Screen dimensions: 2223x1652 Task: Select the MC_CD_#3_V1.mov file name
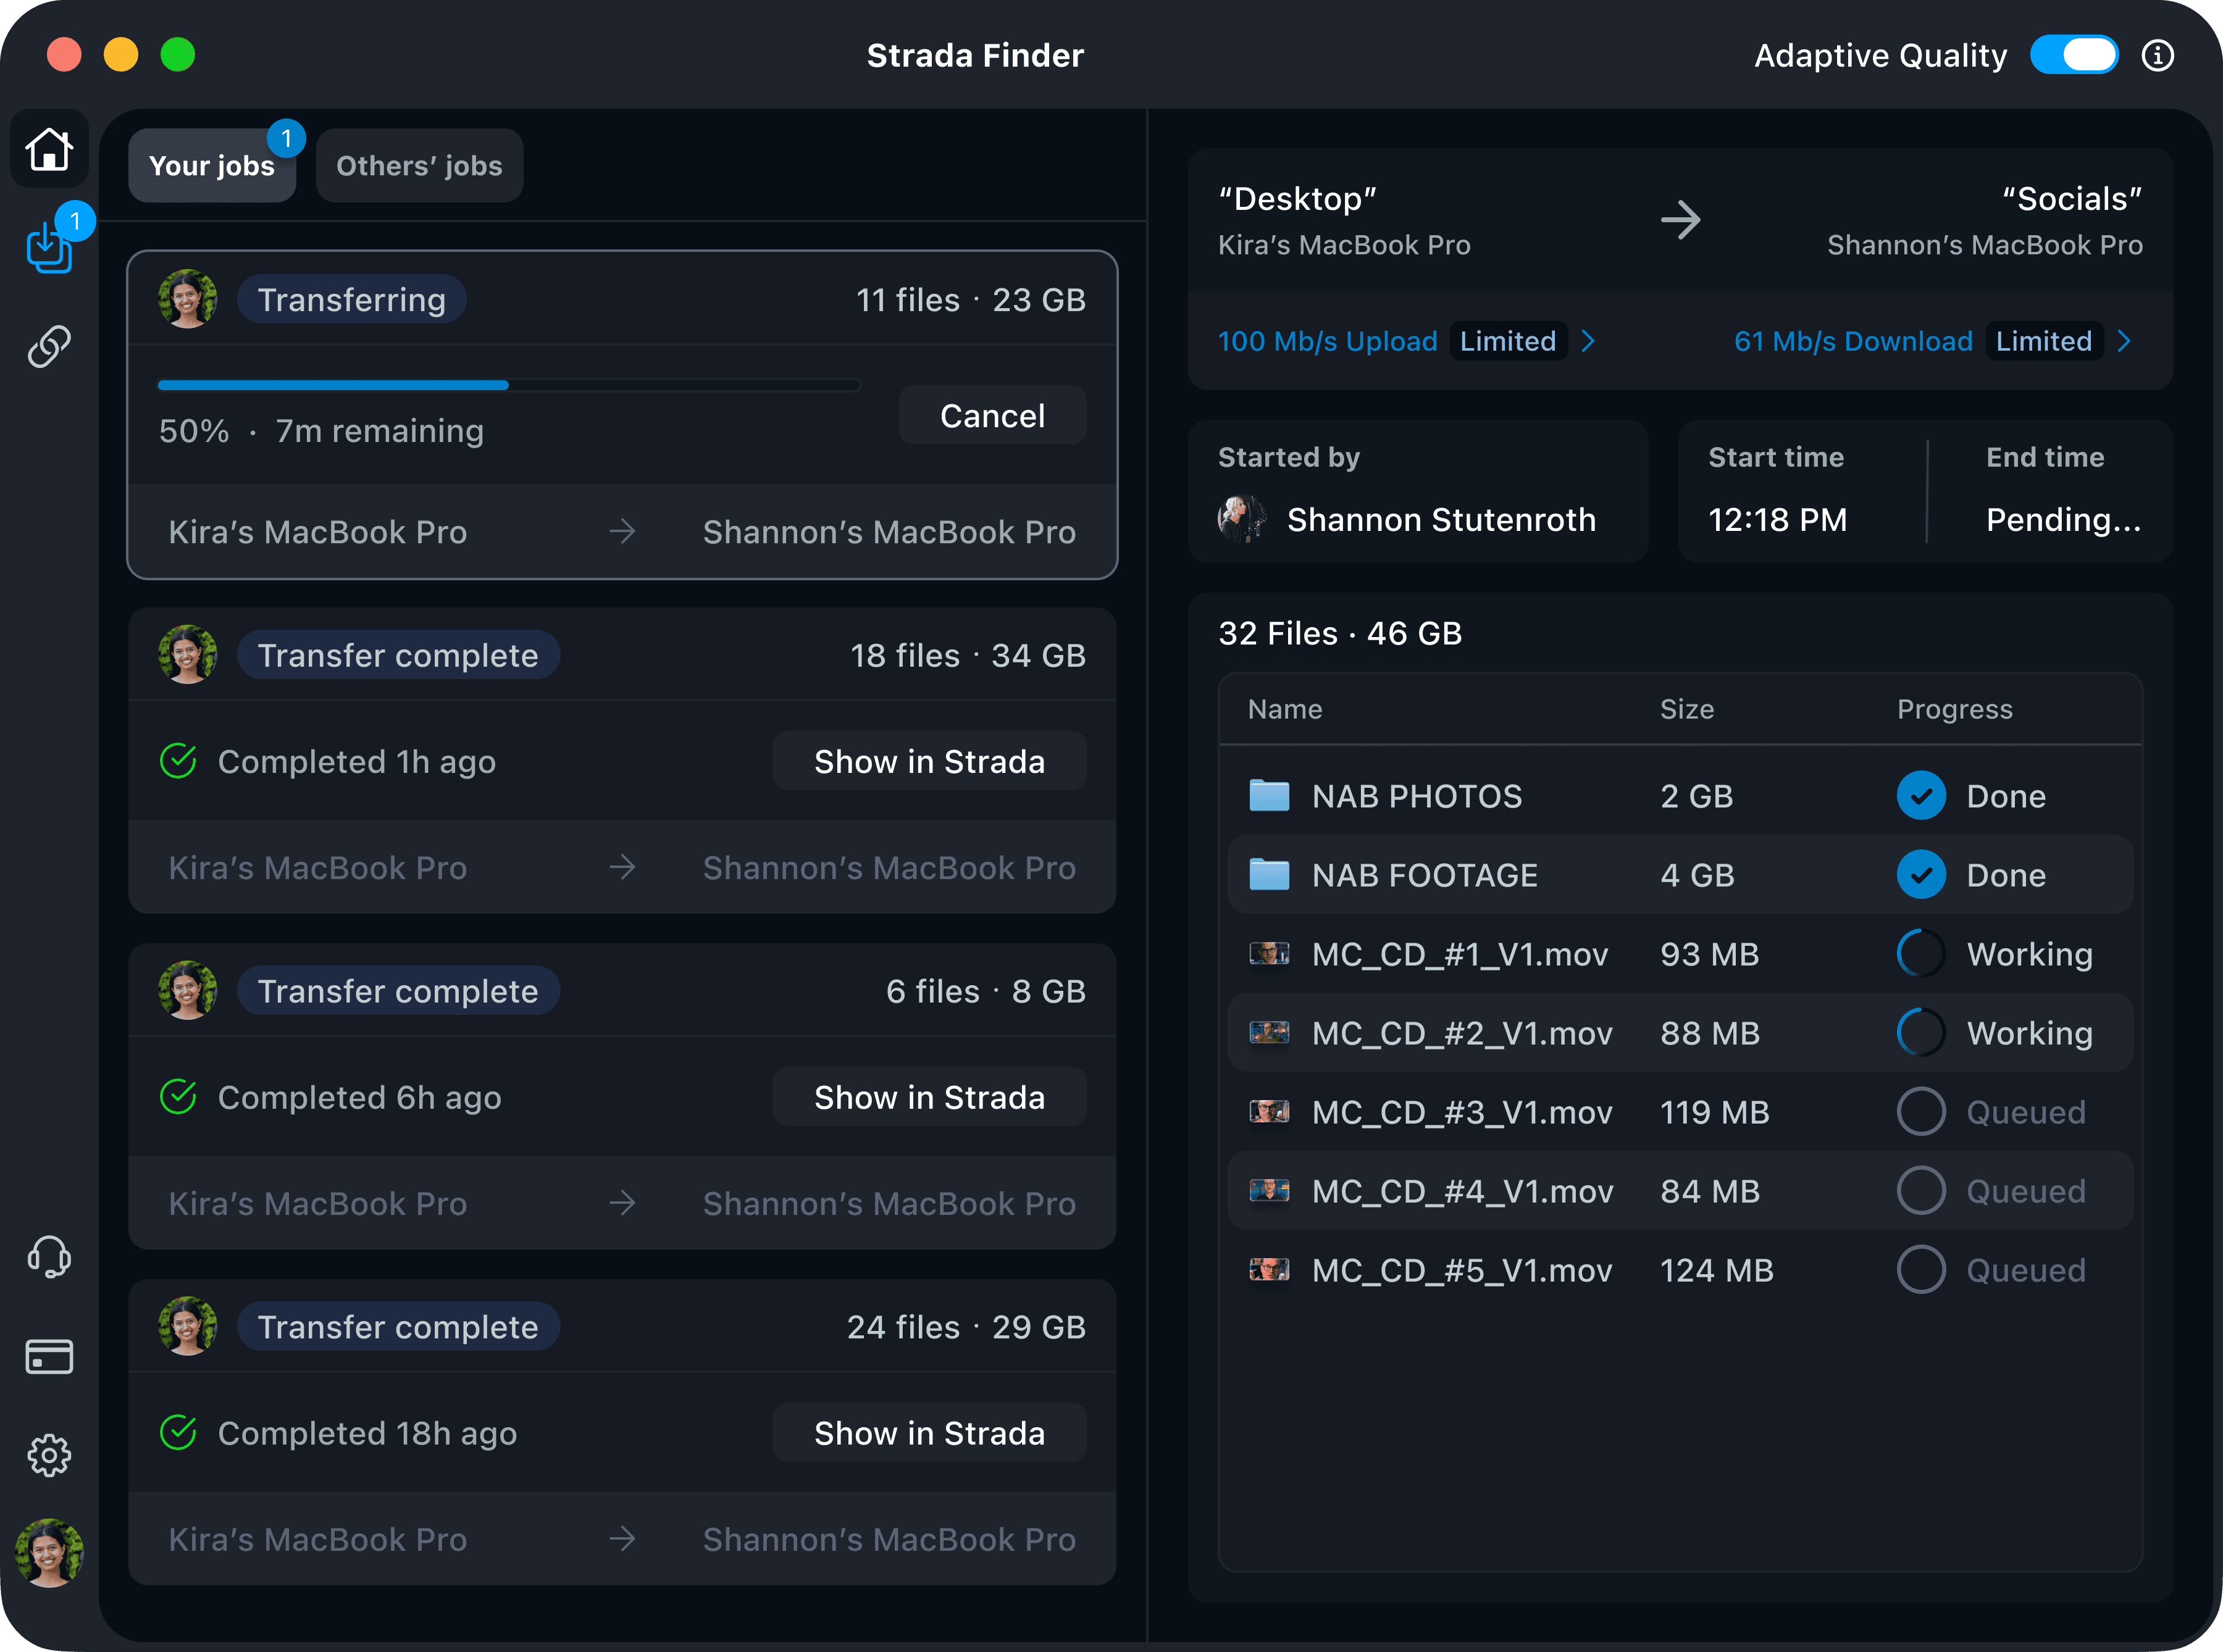pyautogui.click(x=1462, y=1112)
